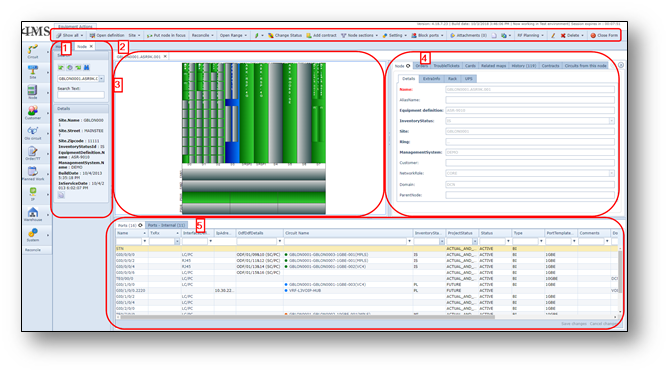Close the GBLON0001.ASR9K.001 diagram tab
The width and height of the screenshot is (670, 374).
pos(165,56)
